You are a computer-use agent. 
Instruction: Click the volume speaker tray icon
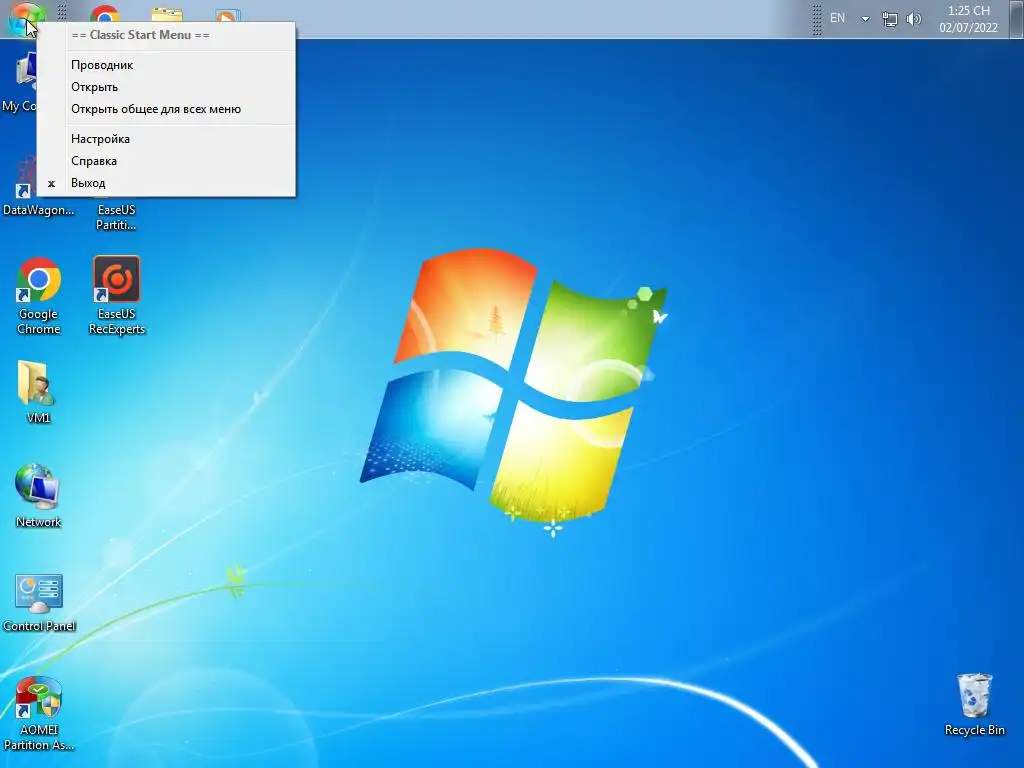click(x=914, y=19)
